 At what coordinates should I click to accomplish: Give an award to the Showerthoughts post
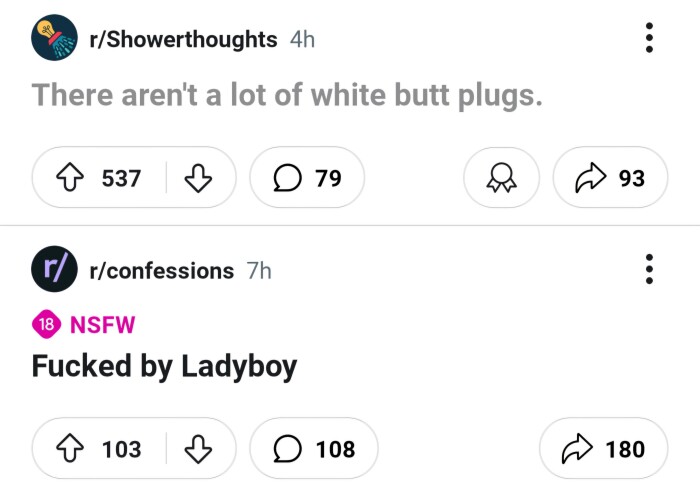coord(501,178)
